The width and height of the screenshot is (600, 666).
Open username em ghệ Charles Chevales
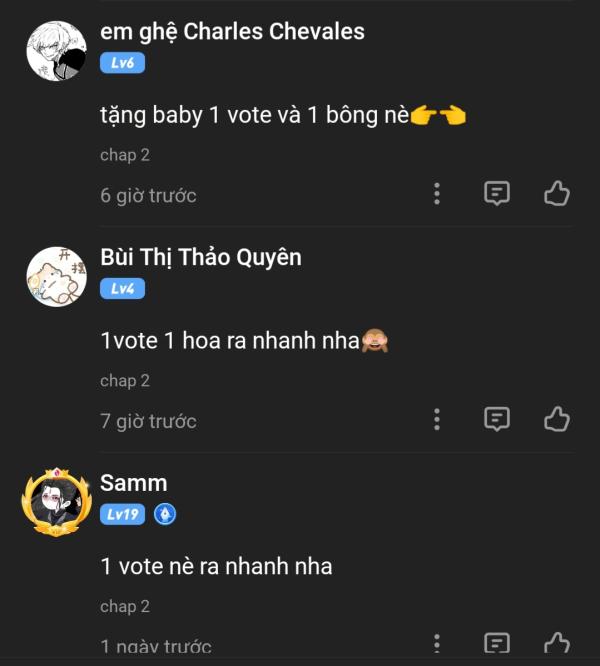[232, 31]
